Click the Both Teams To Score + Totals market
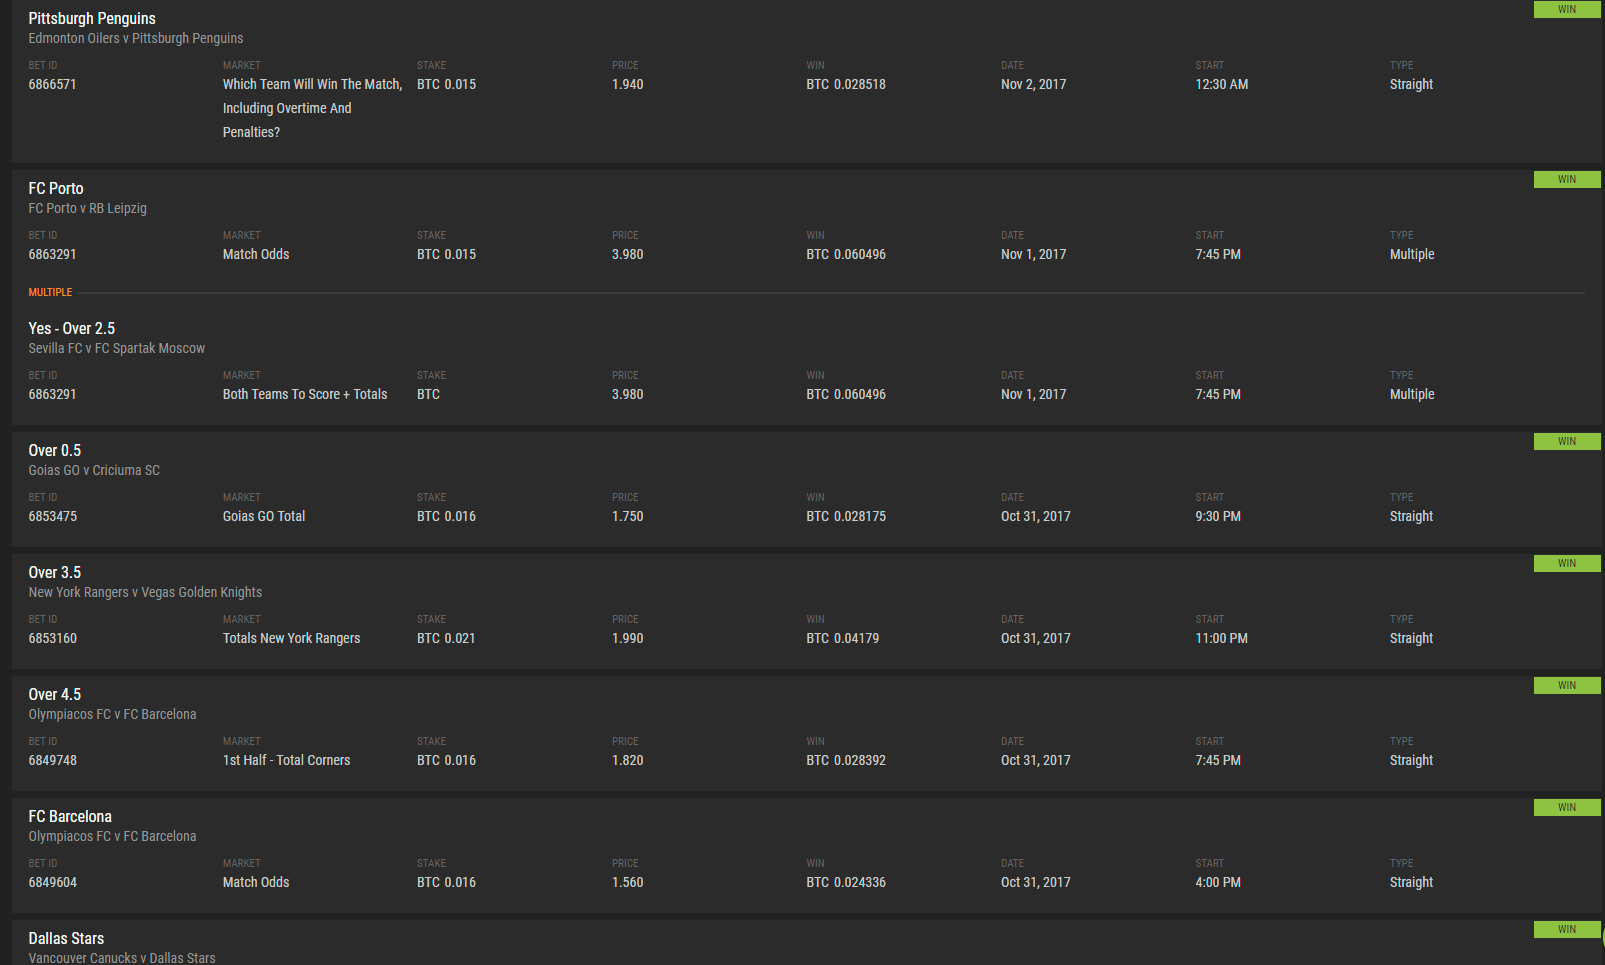1605x965 pixels. (x=305, y=394)
